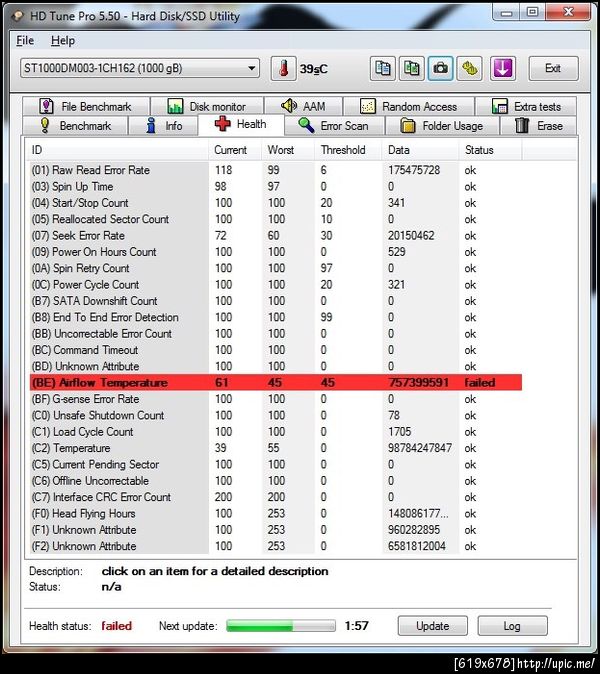Switch to the Info tab
The height and width of the screenshot is (674, 600).
pyautogui.click(x=163, y=126)
